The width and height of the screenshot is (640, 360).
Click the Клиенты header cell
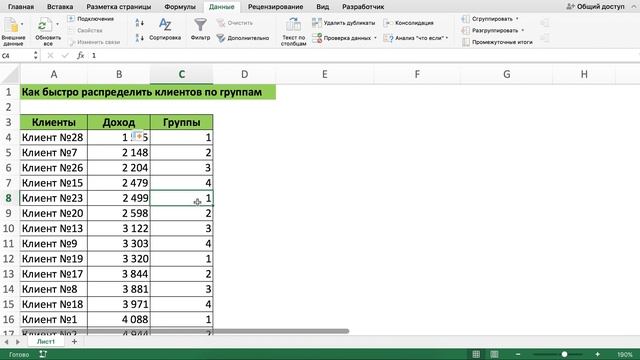click(53, 122)
